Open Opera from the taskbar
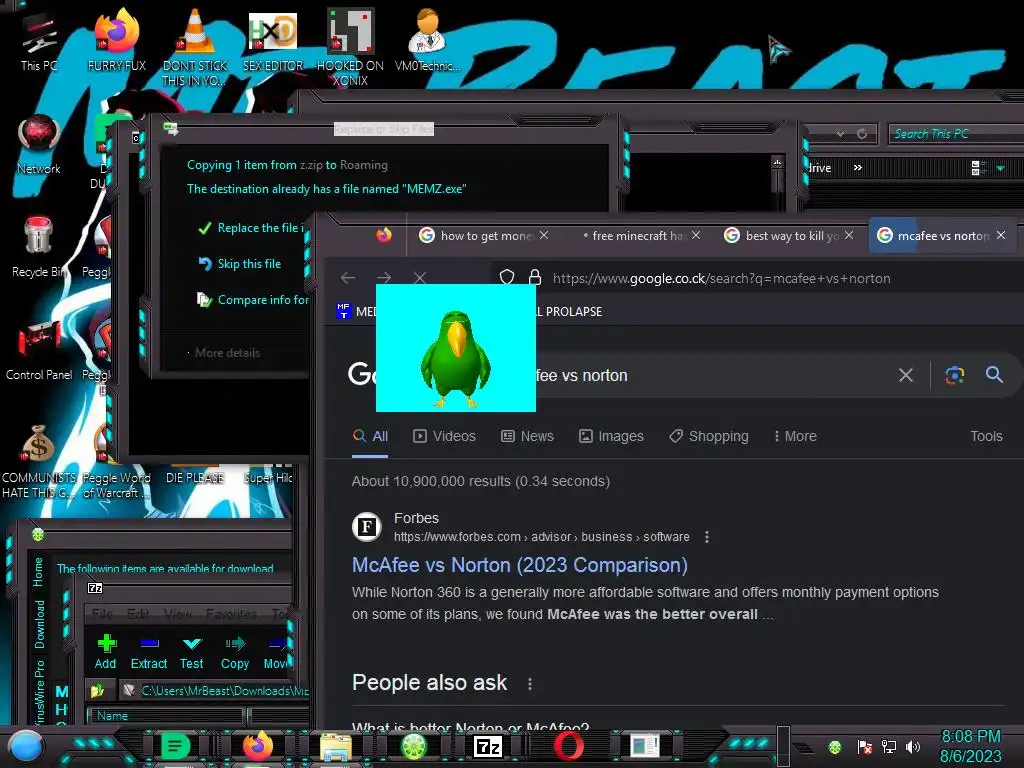Viewport: 1024px width, 768px height. click(x=569, y=746)
